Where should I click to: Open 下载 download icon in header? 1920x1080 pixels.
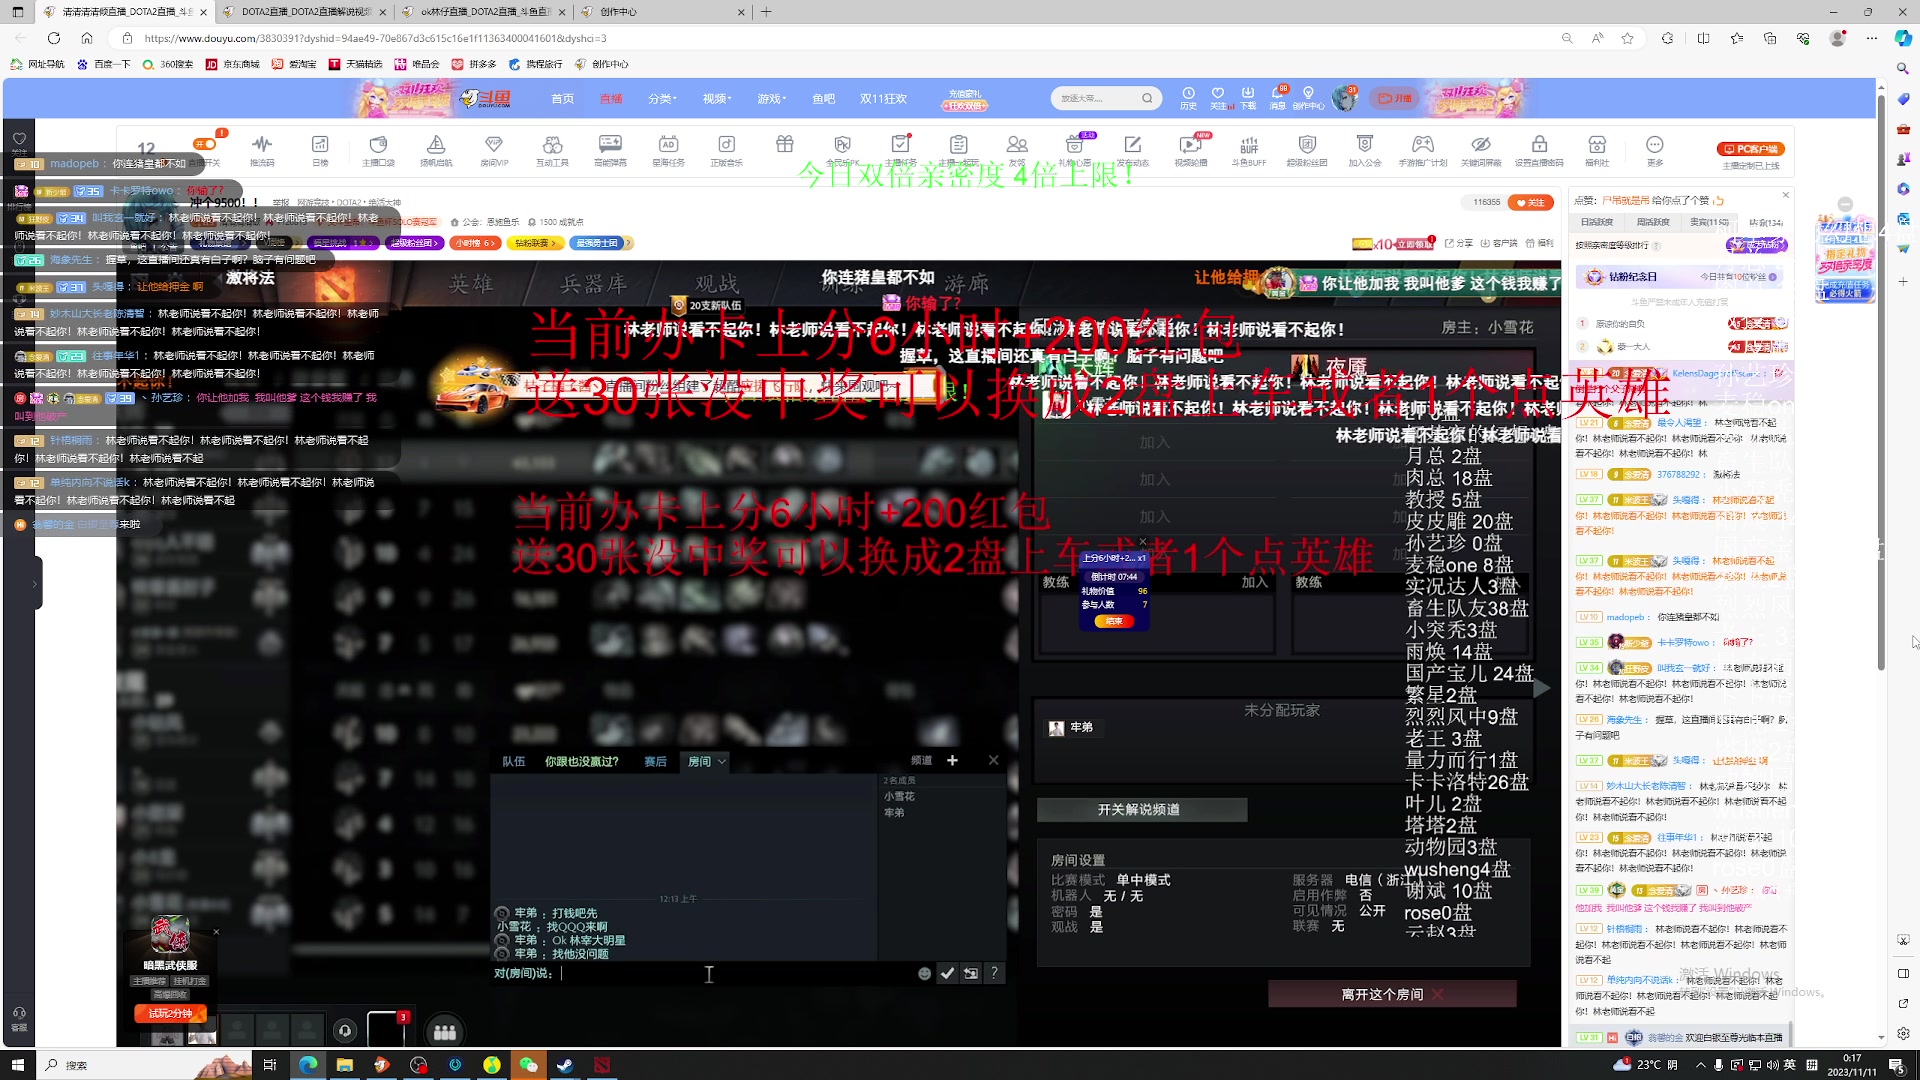[x=1248, y=98]
